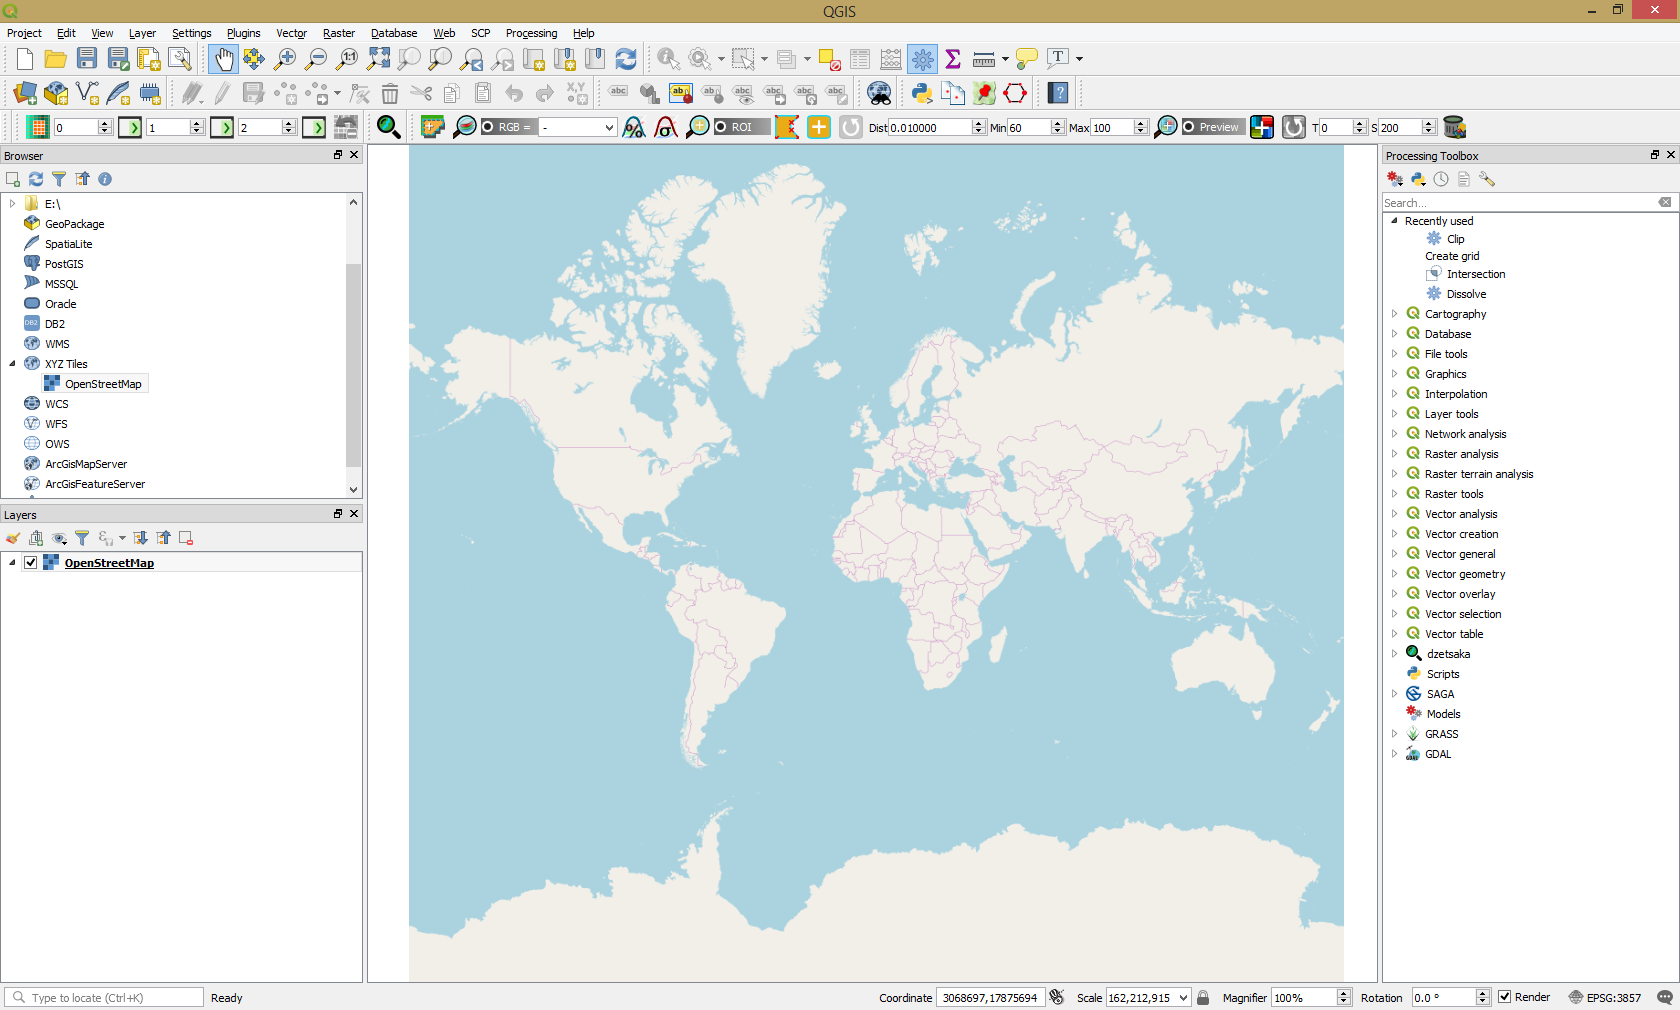Image resolution: width=1680 pixels, height=1010 pixels.
Task: Open a project using the folder icon
Action: click(56, 59)
